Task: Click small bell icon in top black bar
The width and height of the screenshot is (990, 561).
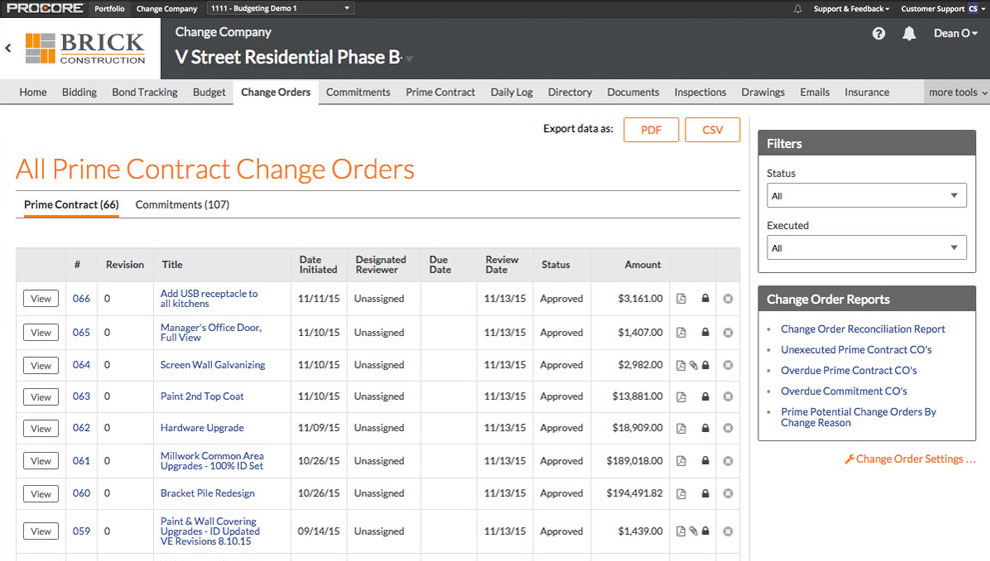Action: [798, 9]
